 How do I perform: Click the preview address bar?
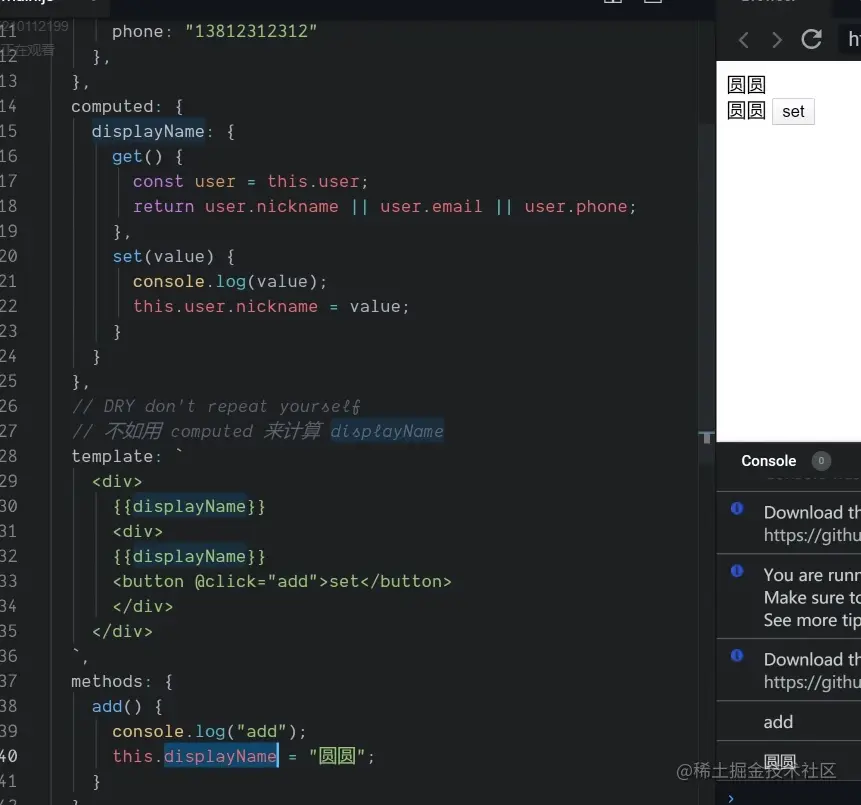851,39
